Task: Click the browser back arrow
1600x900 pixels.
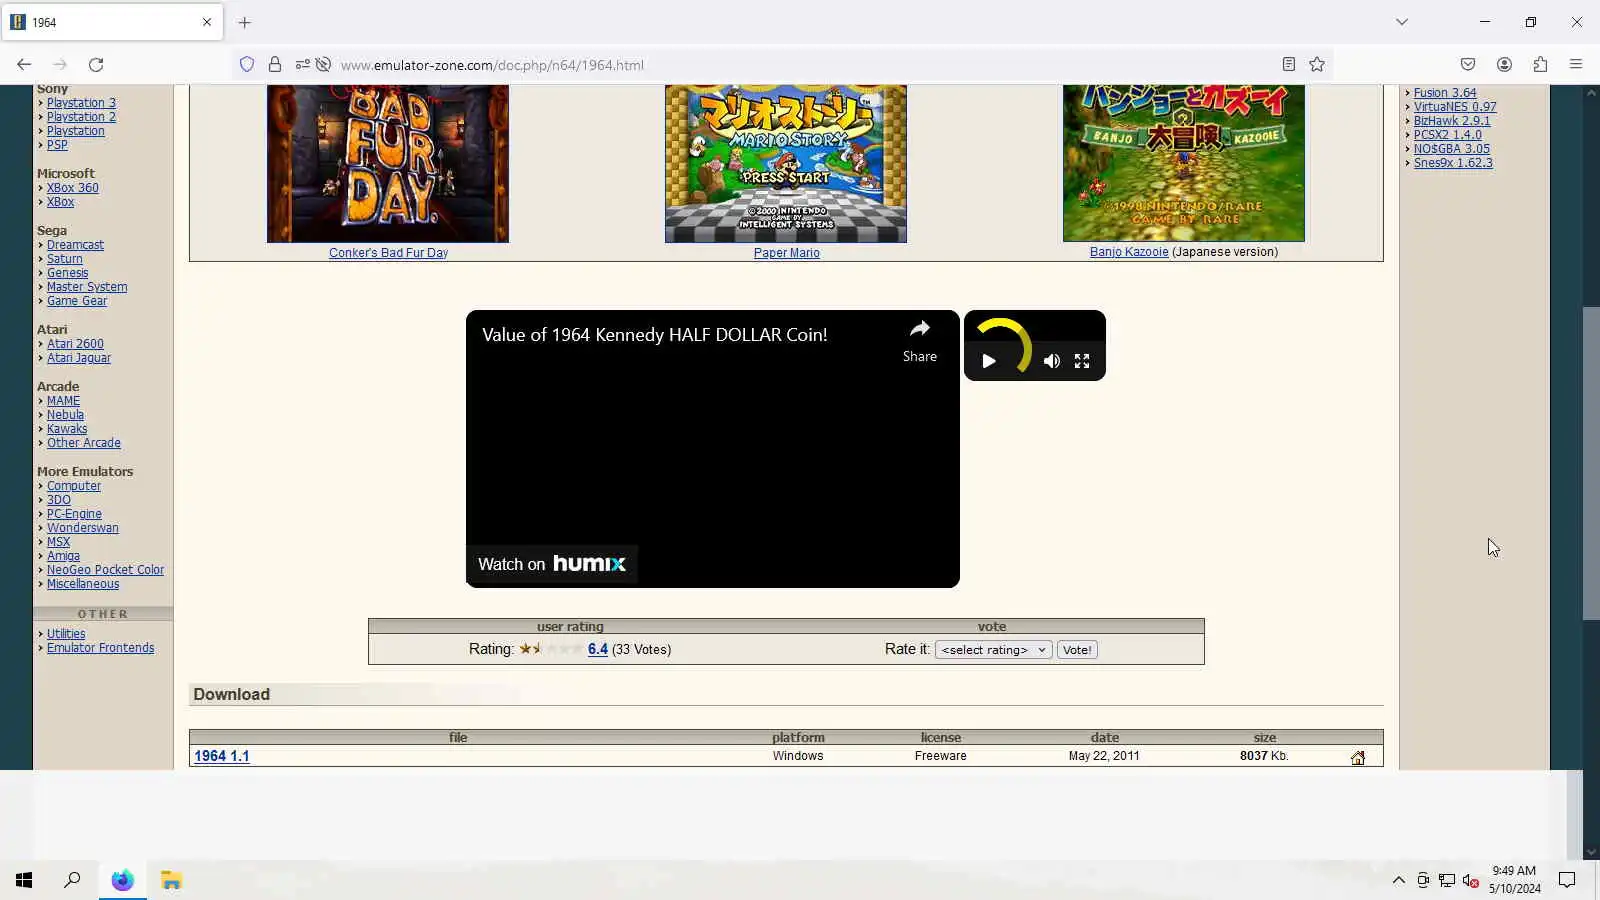Action: [x=24, y=65]
